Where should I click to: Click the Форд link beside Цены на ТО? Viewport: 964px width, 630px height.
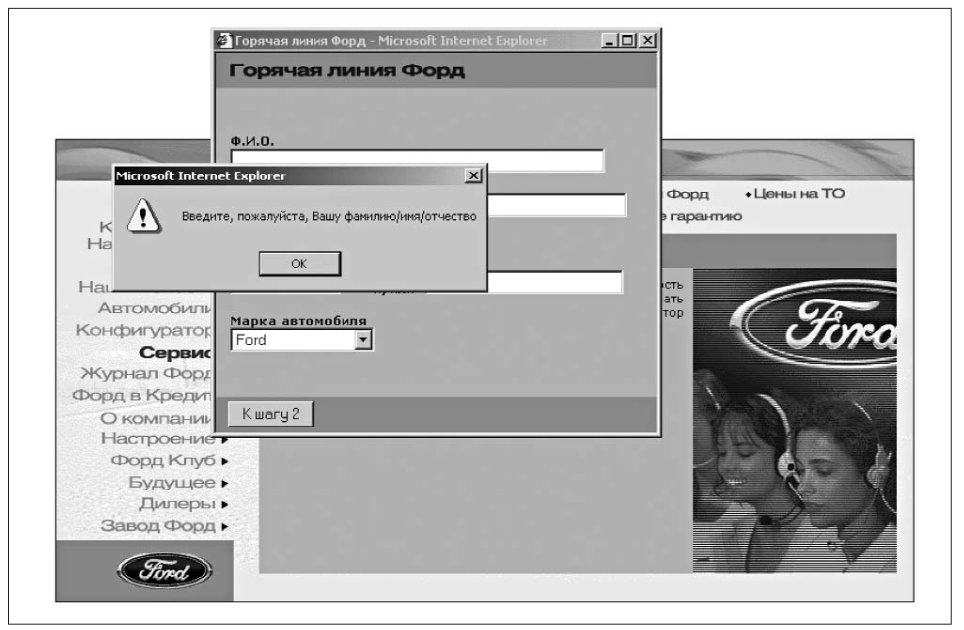pyautogui.click(x=687, y=194)
